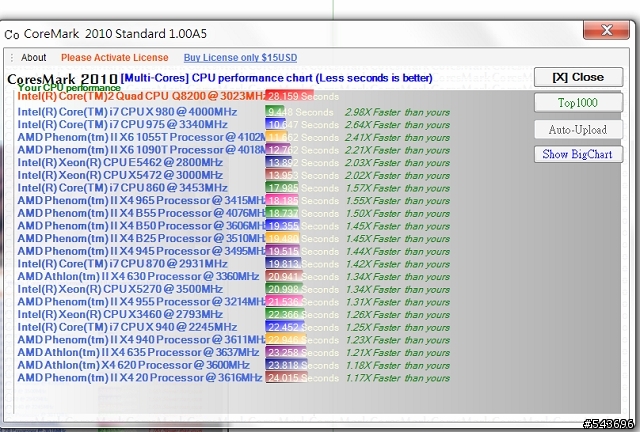Select AMD Phenom II X4 20 @ 3616MHz
640x432 pixels.
[x=140, y=378]
